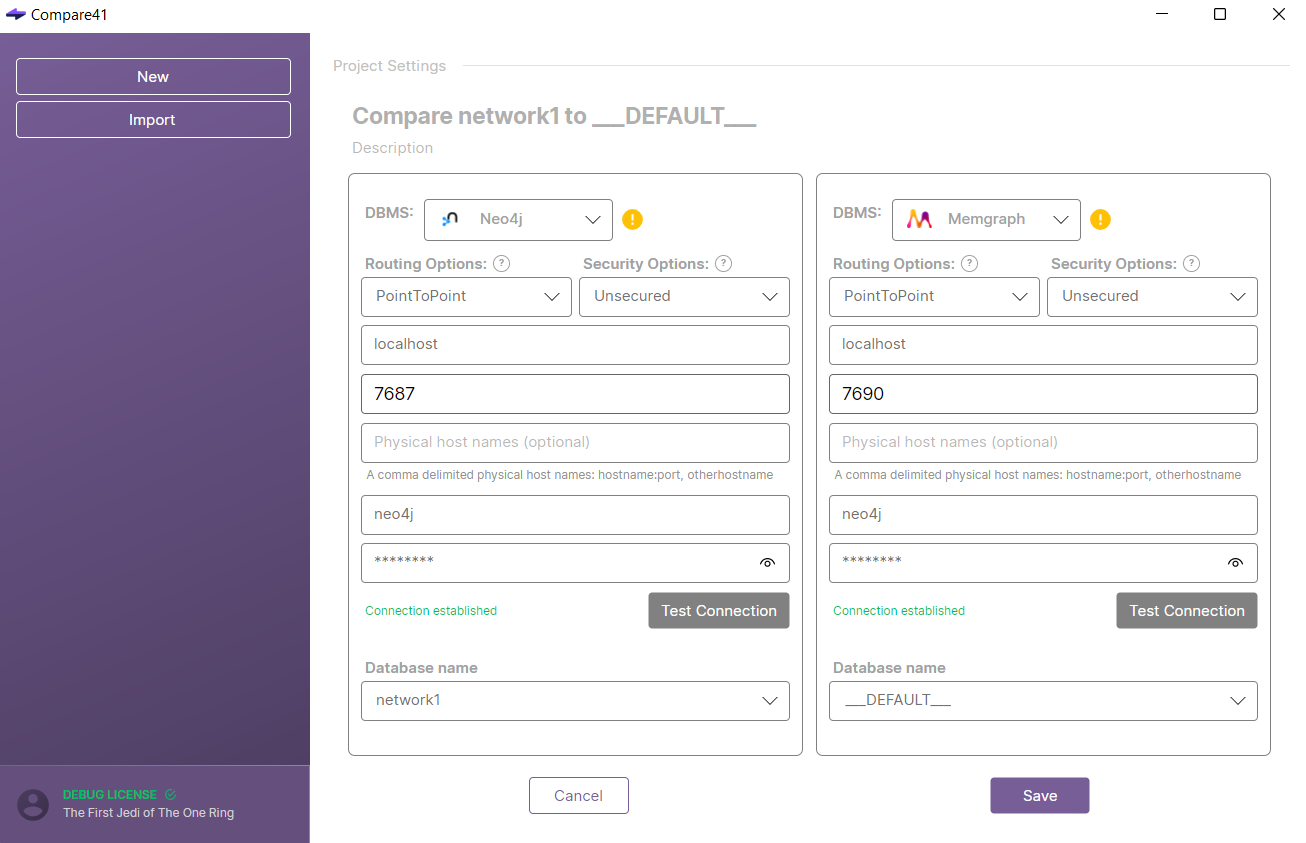Click Security Options help icon in left panel
The image size is (1306, 843).
pyautogui.click(x=724, y=264)
